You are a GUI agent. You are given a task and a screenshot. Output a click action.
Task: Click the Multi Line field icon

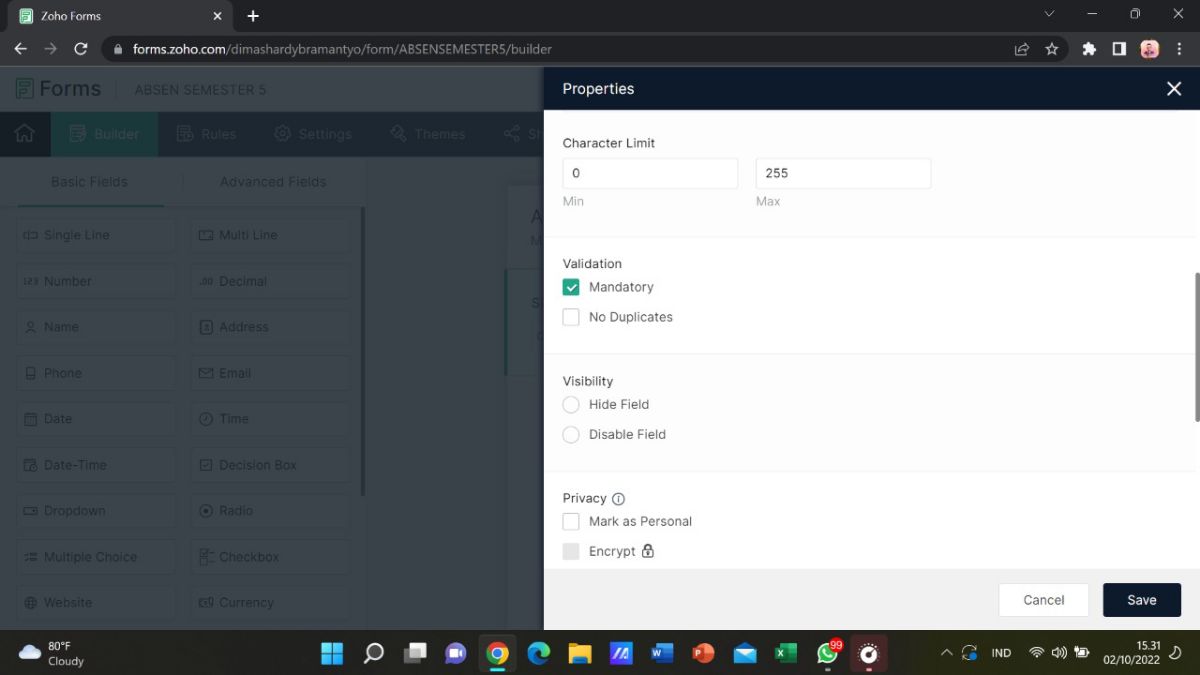206,235
